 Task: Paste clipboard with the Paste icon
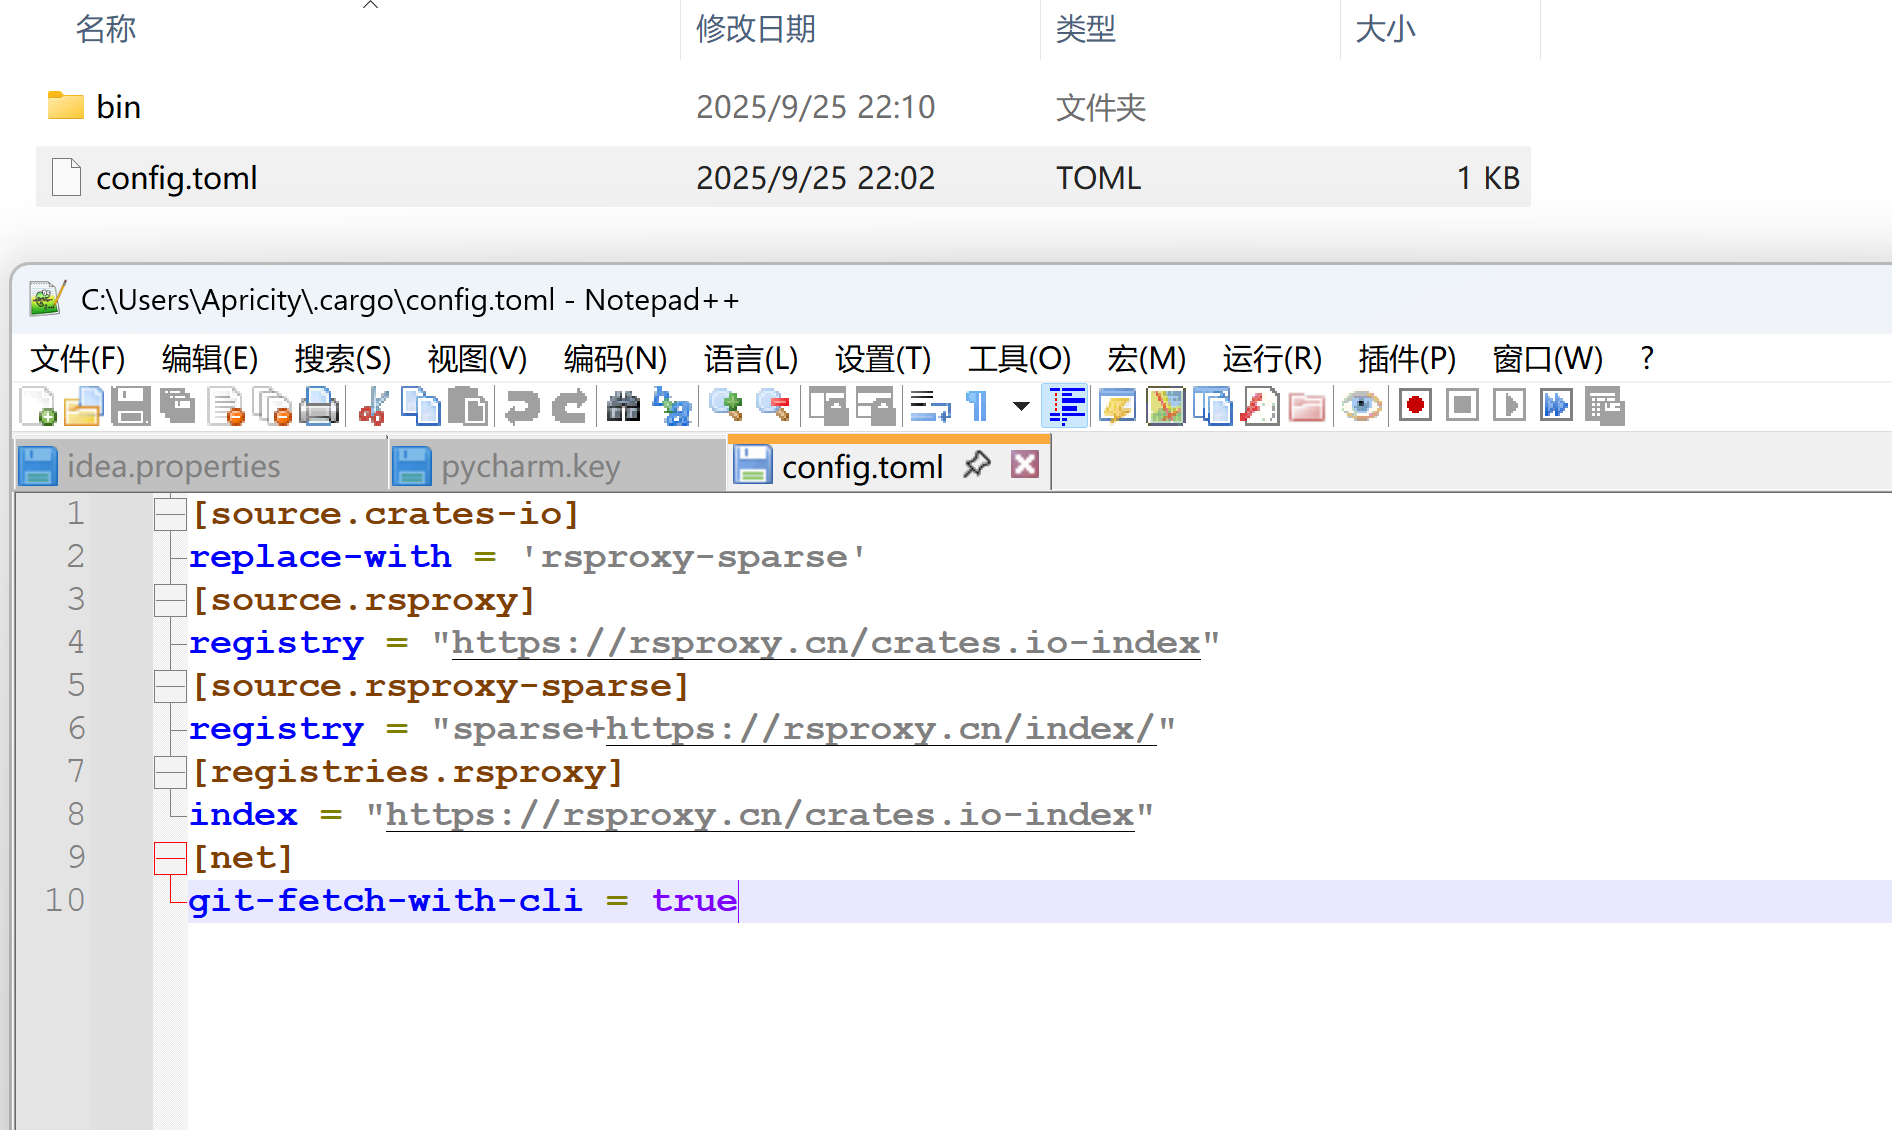tap(468, 406)
